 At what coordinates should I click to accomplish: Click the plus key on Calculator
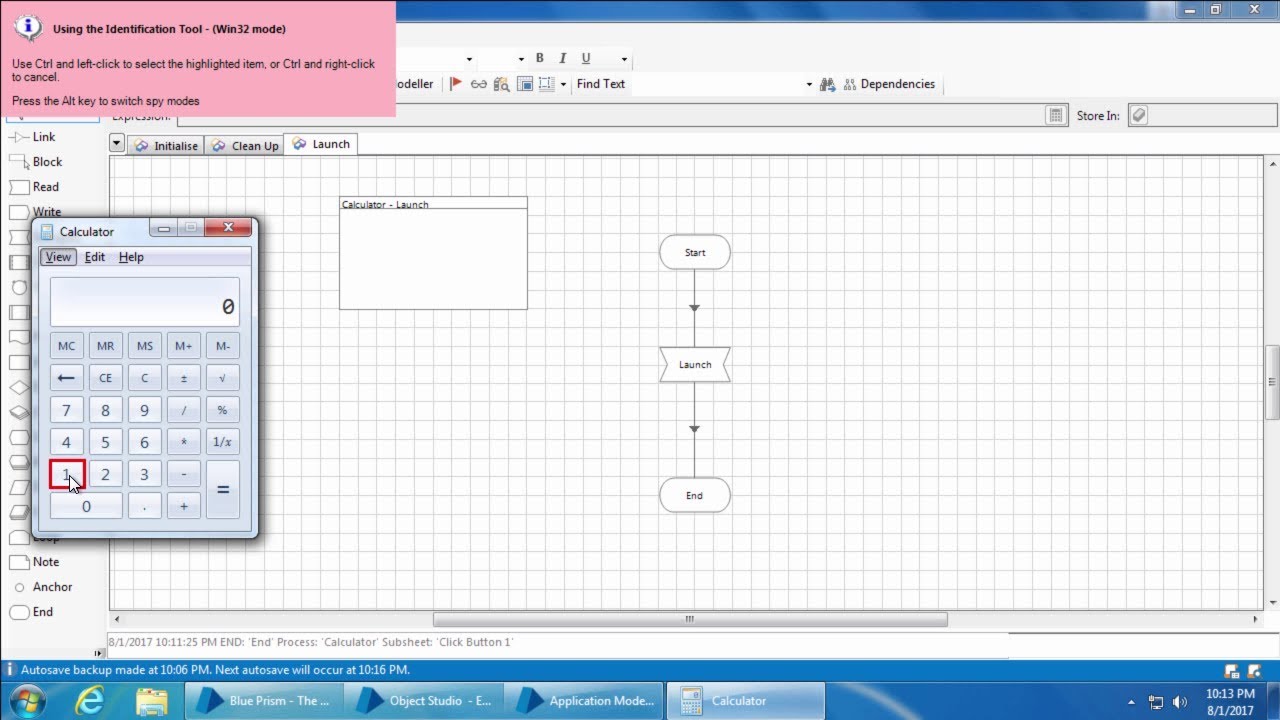coord(184,506)
